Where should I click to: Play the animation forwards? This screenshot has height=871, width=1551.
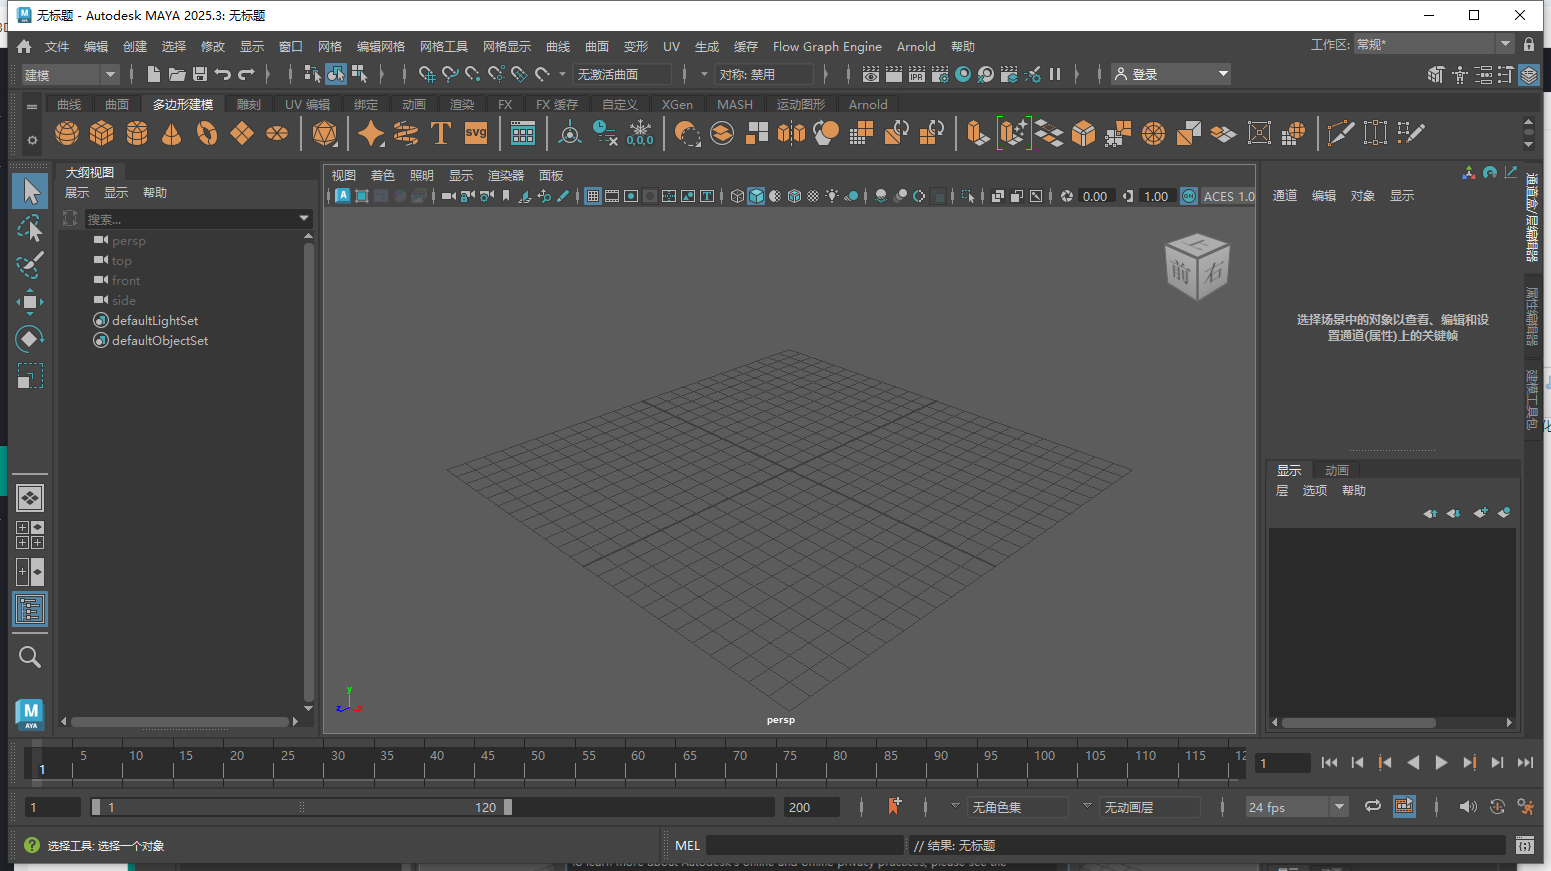tap(1441, 762)
